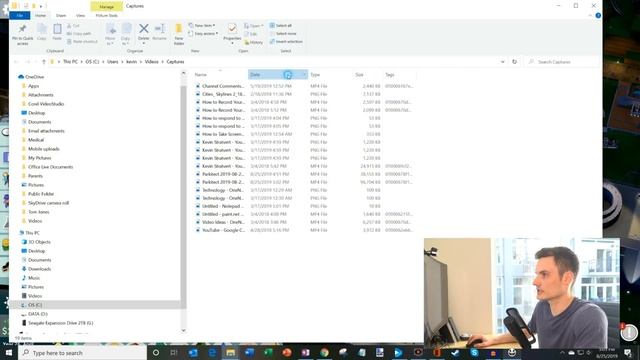Click Invert selection in the ribbon
The height and width of the screenshot is (360, 640).
286,42
